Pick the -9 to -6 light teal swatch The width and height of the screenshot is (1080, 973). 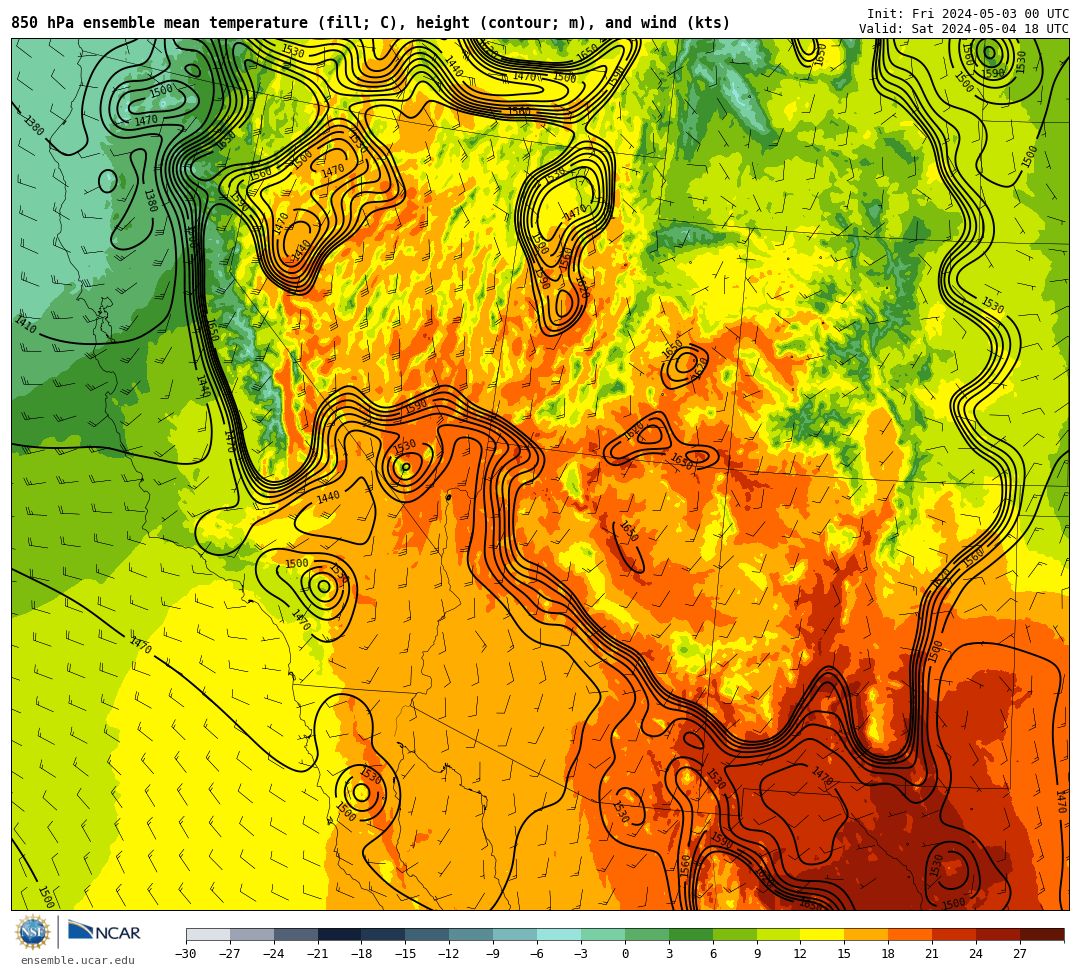pyautogui.click(x=515, y=934)
